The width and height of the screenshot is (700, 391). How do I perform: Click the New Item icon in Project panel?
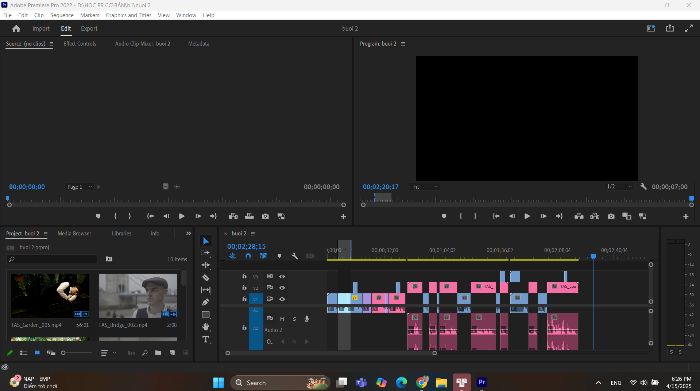pos(172,353)
